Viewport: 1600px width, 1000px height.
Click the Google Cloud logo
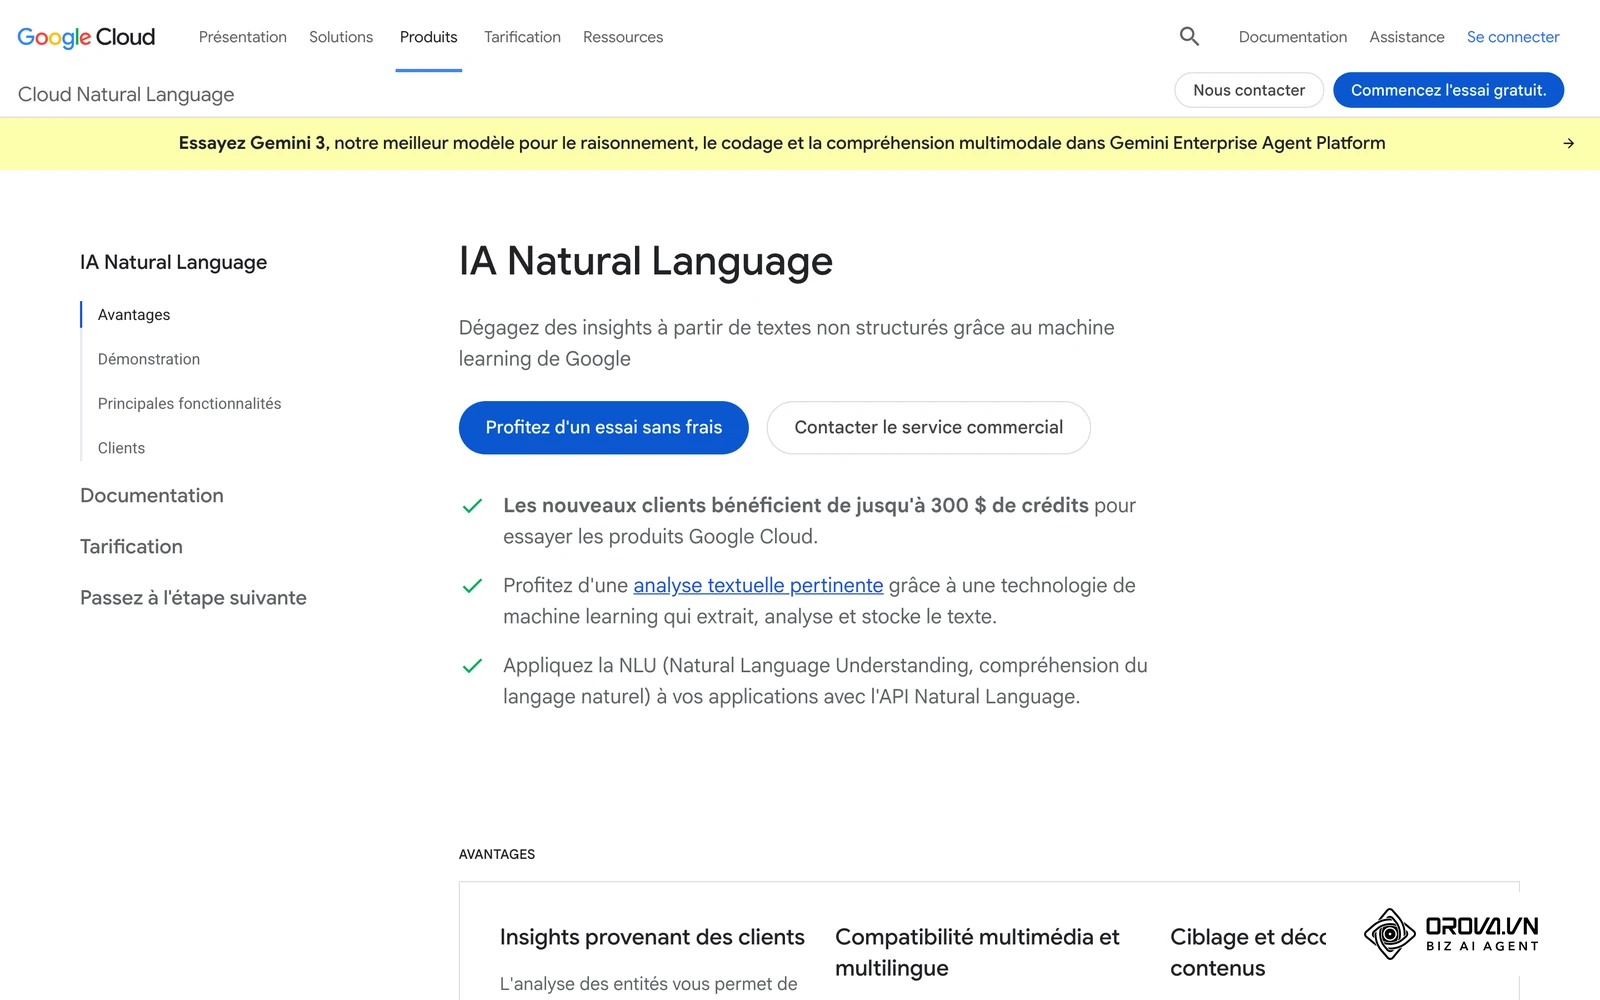pos(87,37)
